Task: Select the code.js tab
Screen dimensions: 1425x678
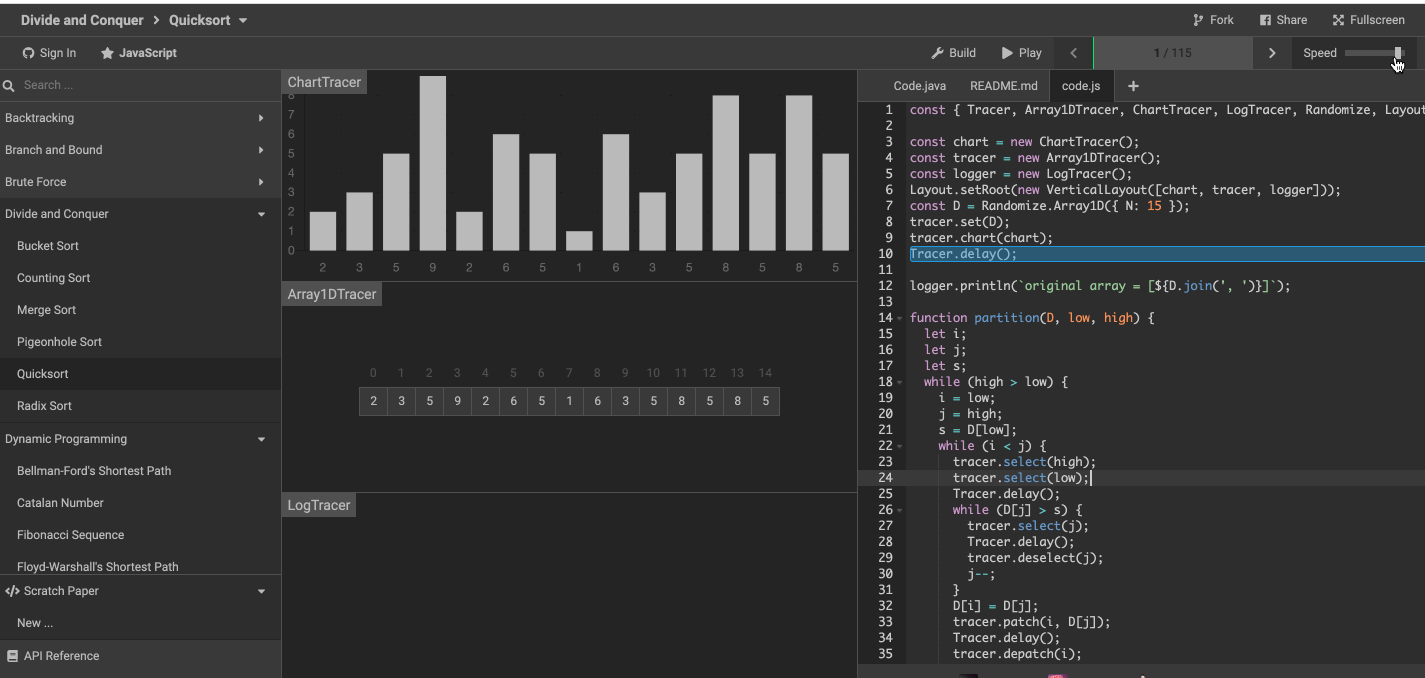Action: pos(1080,86)
